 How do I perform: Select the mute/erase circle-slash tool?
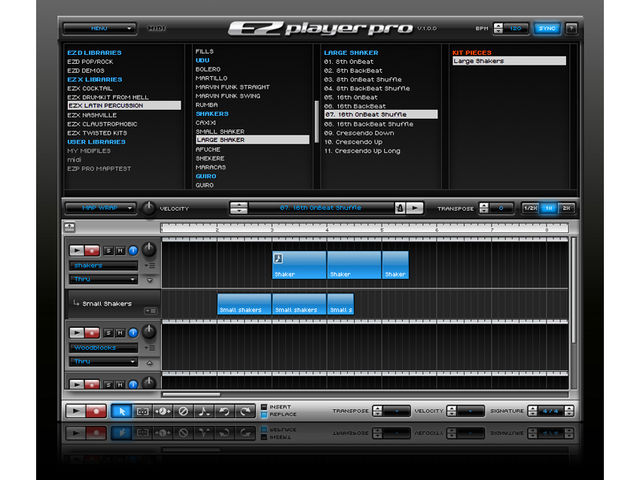[x=183, y=411]
